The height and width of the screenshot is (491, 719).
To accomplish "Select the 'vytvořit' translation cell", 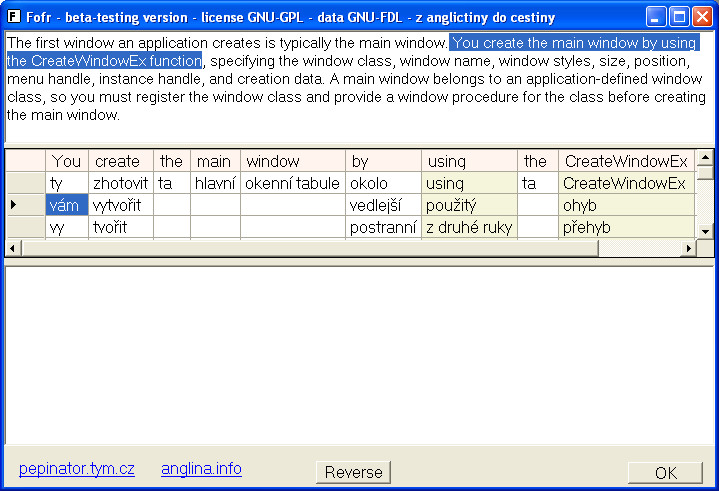I will (121, 205).
